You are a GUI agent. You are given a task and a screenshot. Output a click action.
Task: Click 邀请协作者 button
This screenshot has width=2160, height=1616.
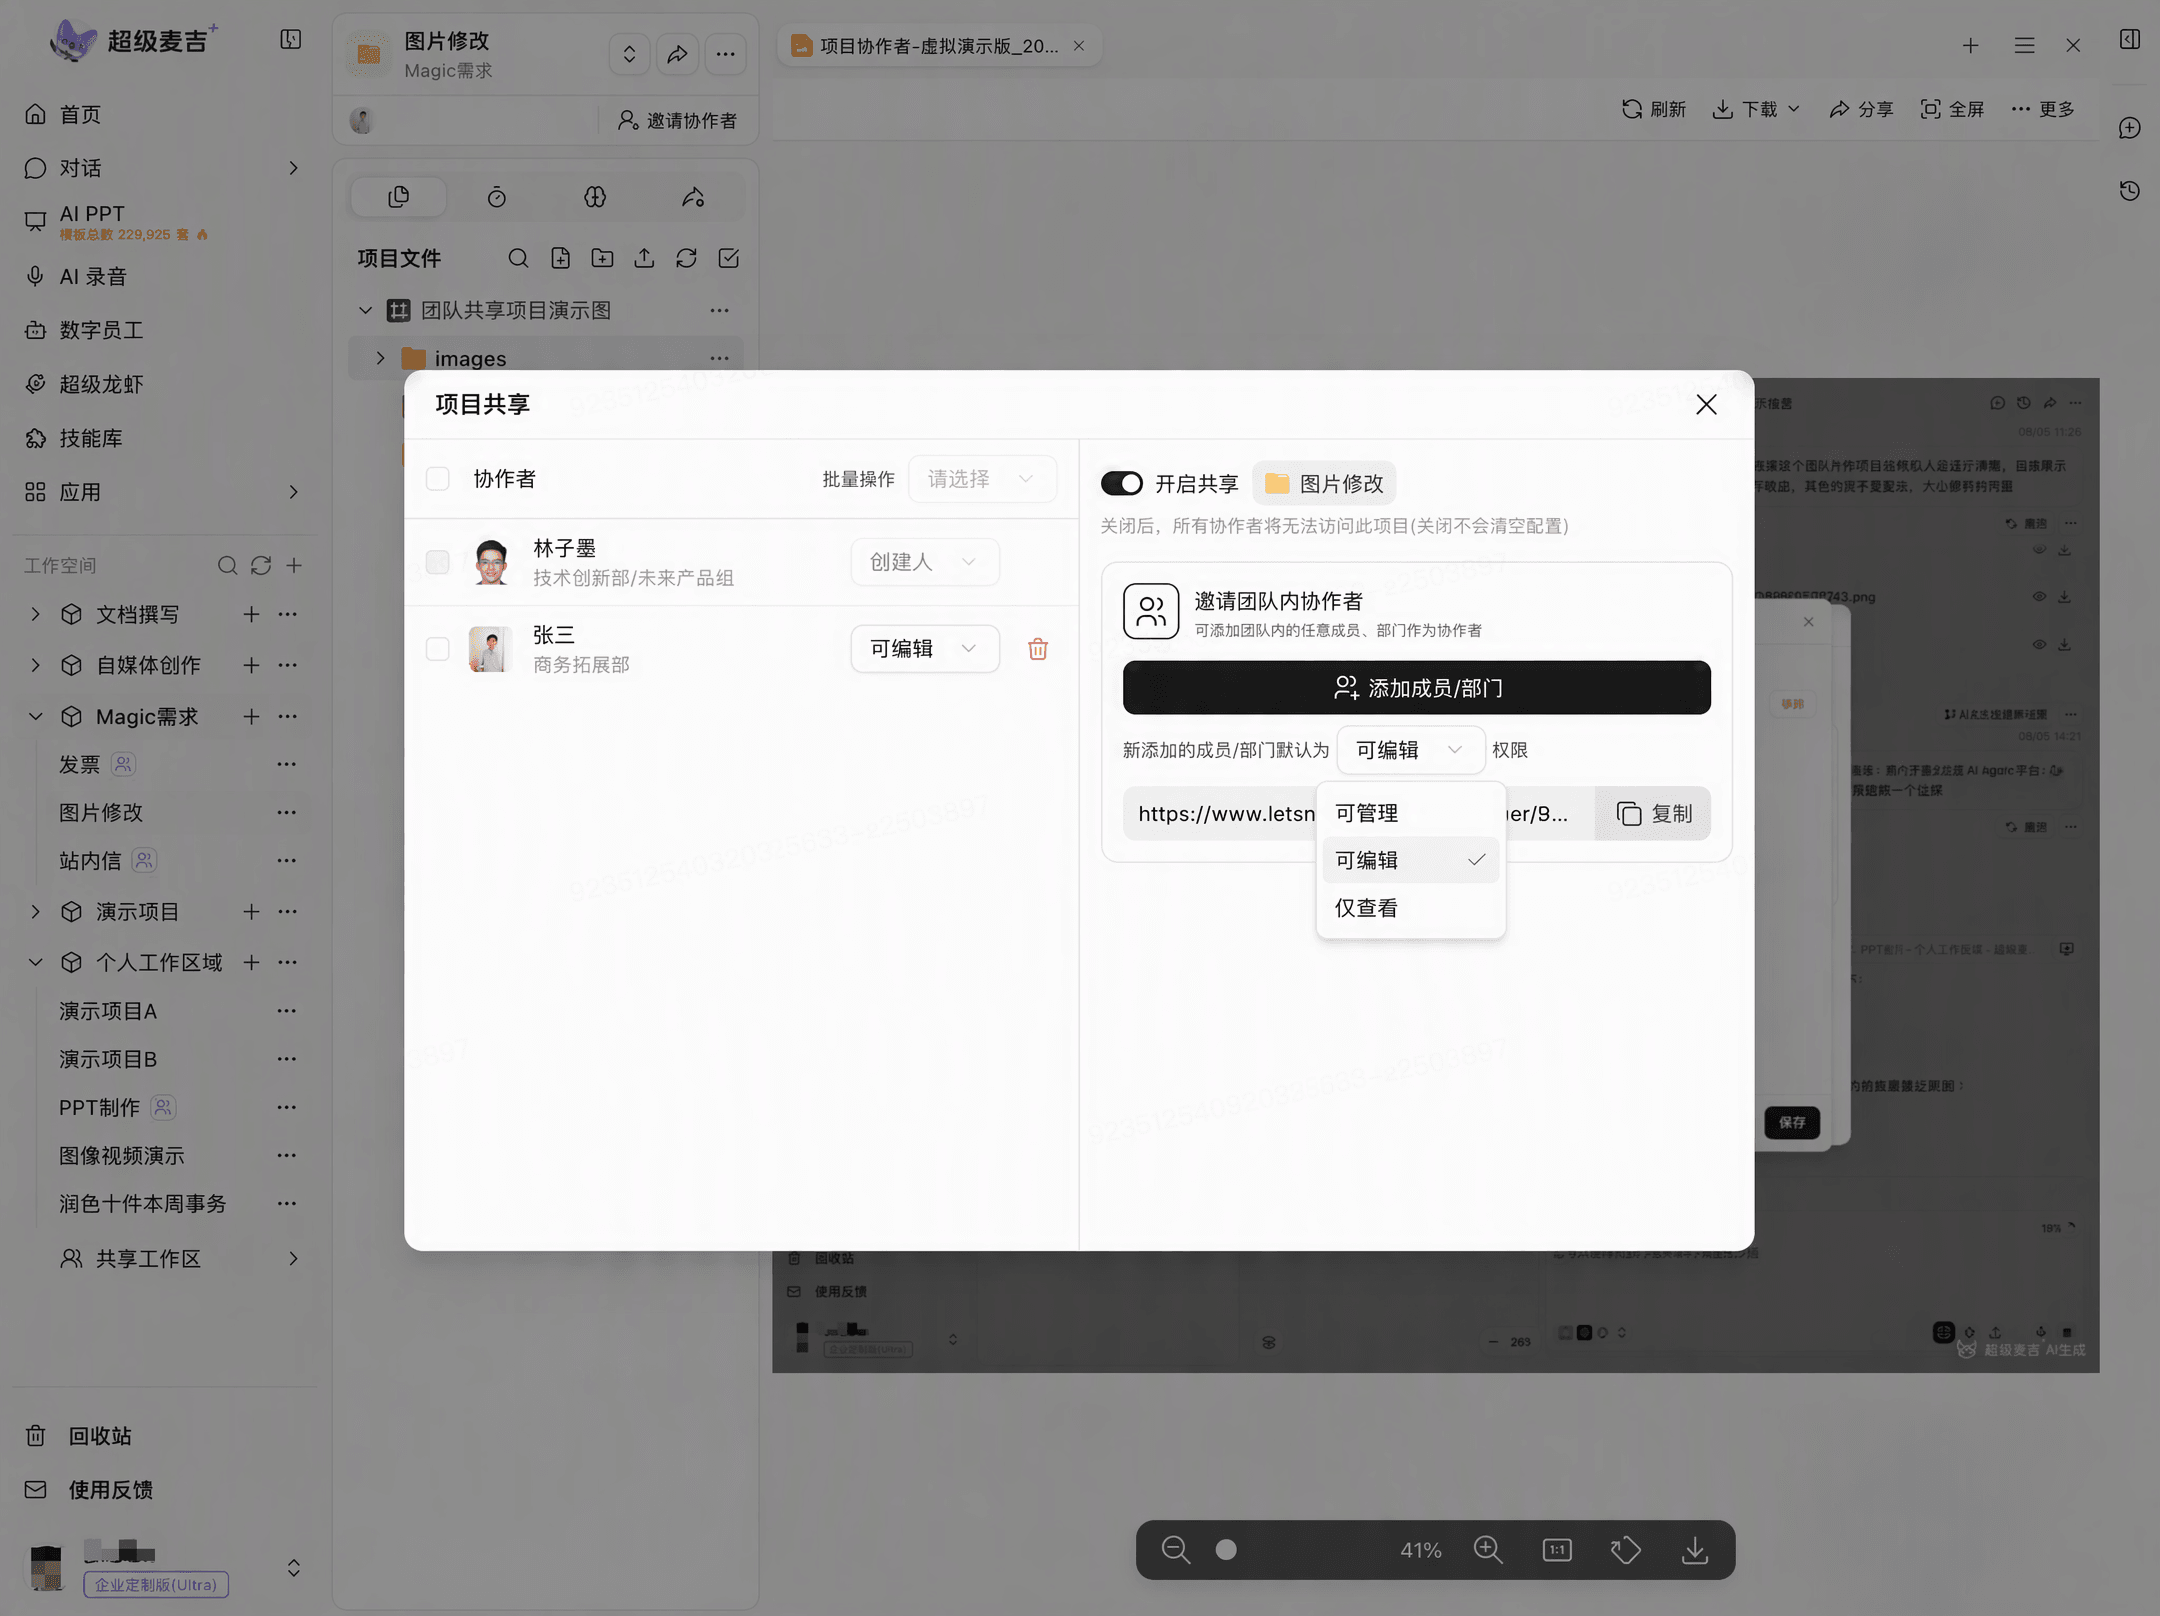pos(677,120)
